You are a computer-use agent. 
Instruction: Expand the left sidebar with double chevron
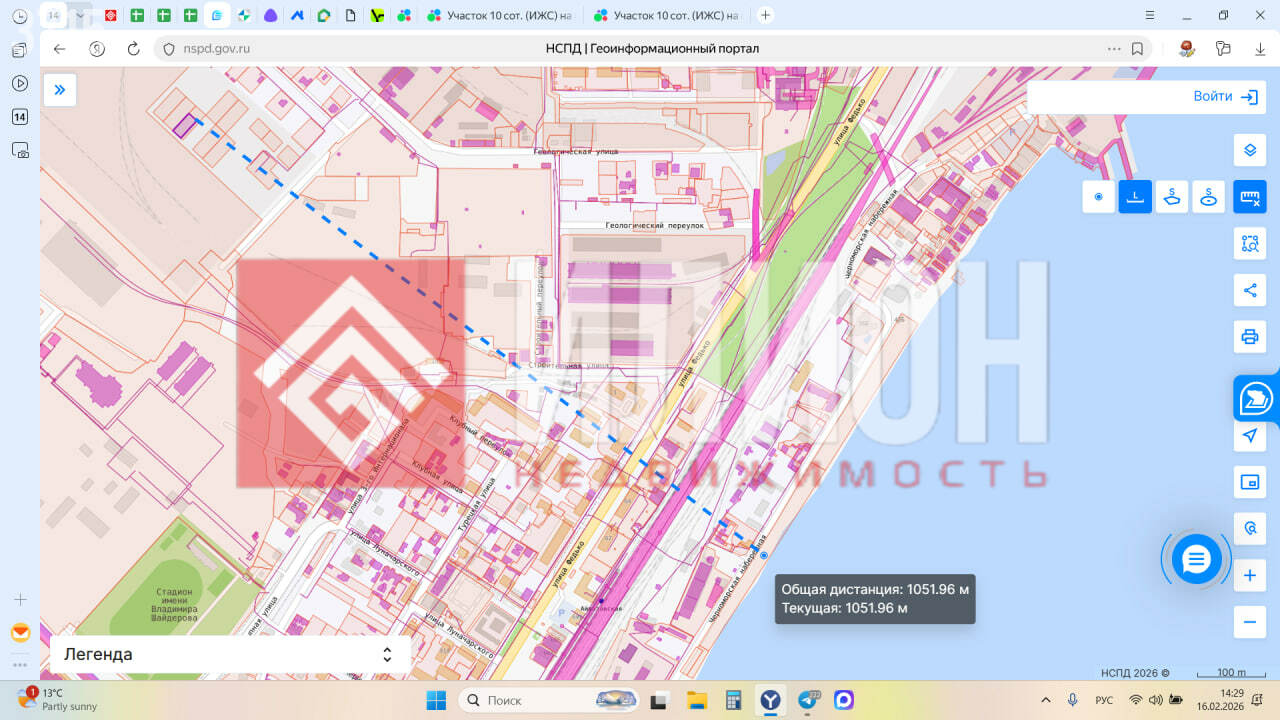[60, 90]
